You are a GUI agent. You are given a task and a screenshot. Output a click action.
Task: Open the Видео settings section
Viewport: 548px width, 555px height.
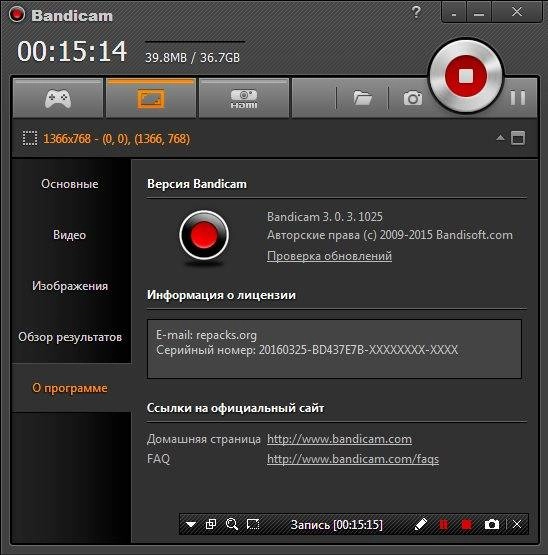pos(70,235)
